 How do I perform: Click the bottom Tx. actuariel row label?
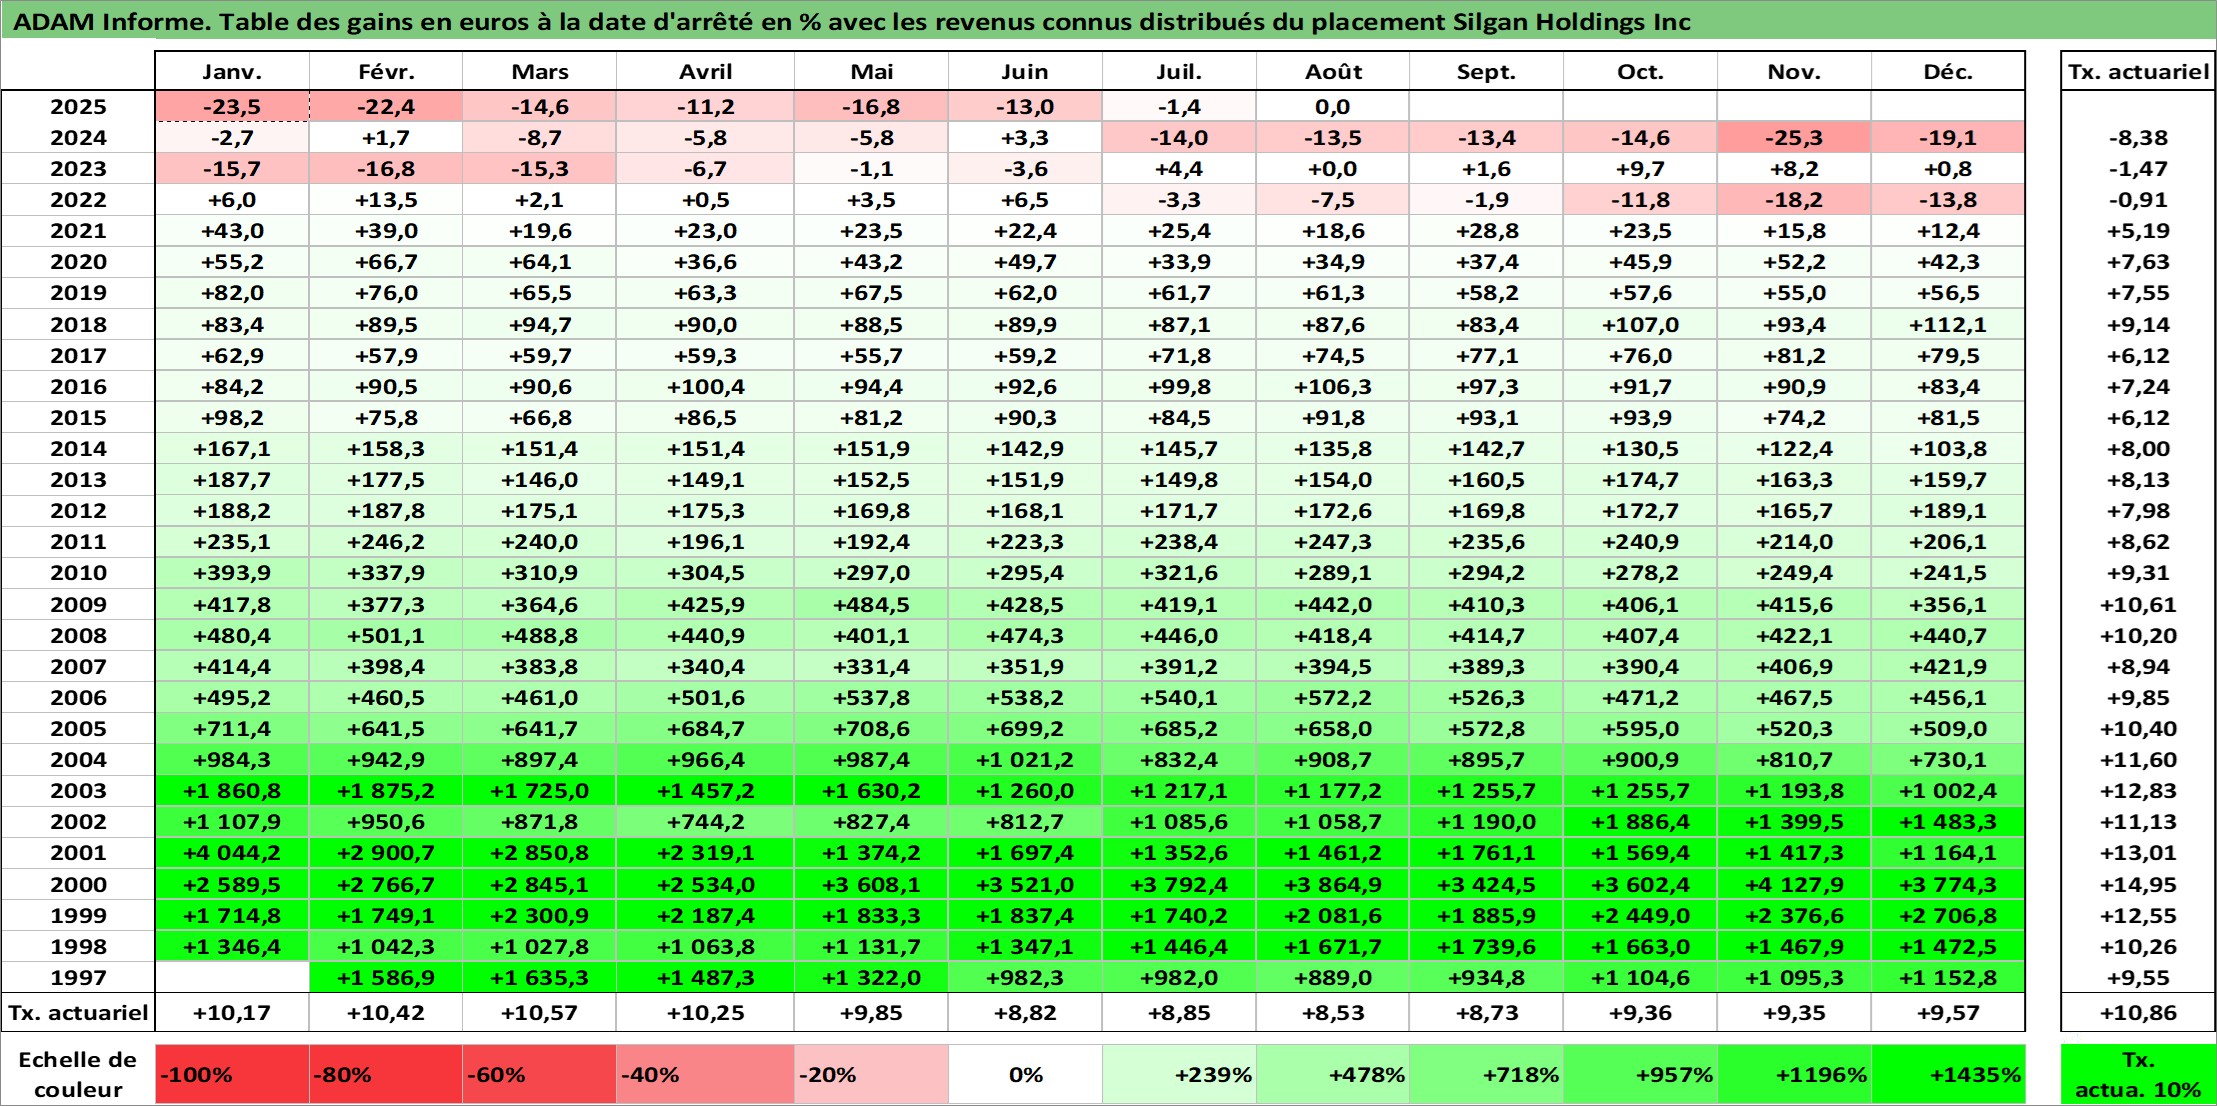78,1012
